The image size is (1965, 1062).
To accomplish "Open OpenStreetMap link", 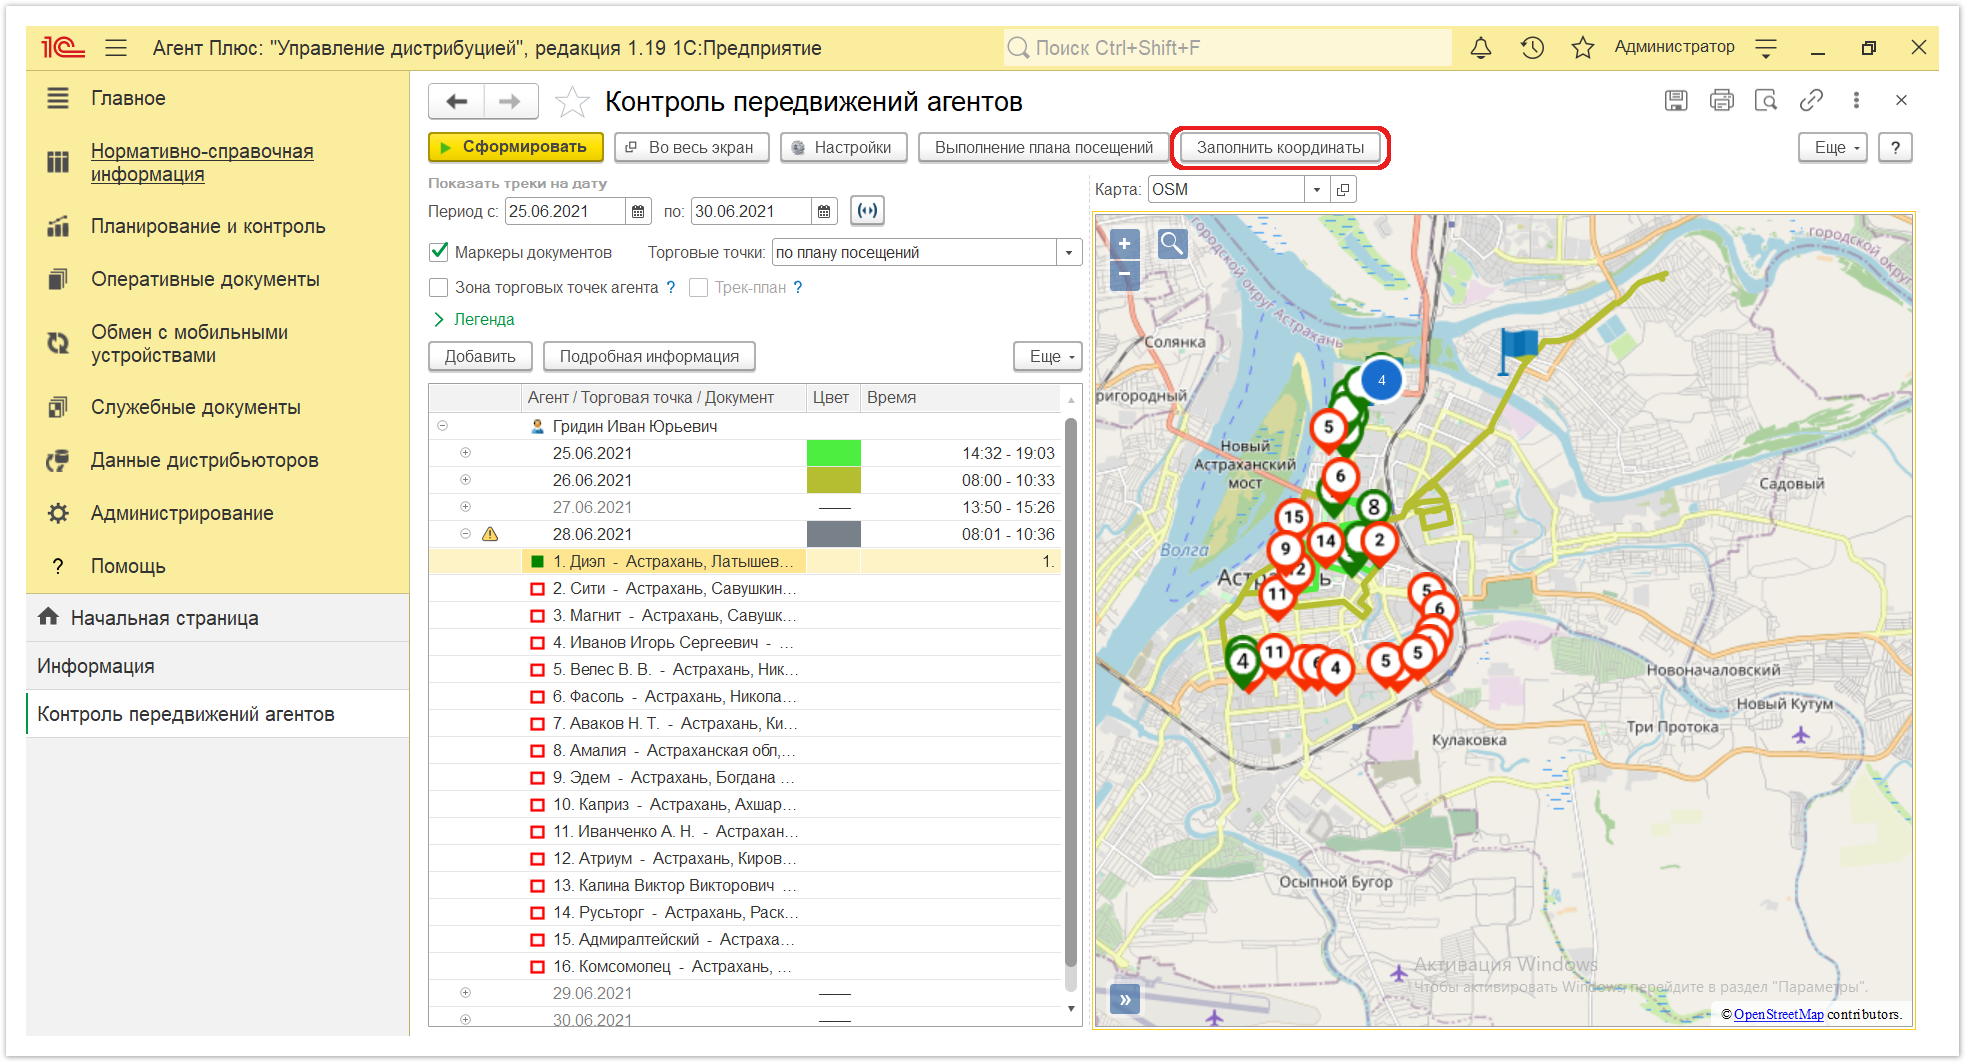I will pos(1778,1014).
